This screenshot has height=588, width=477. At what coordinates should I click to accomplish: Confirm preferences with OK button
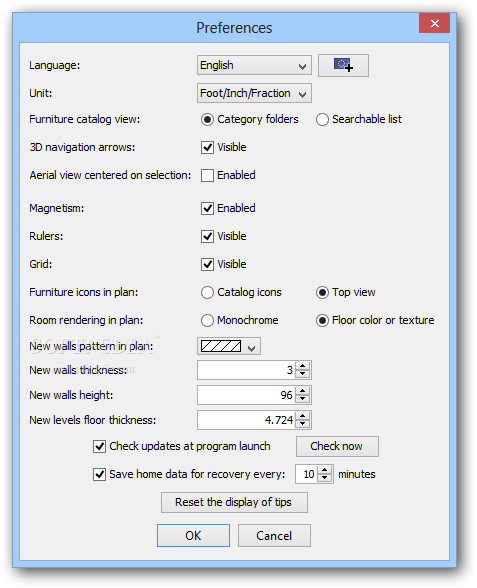(194, 536)
